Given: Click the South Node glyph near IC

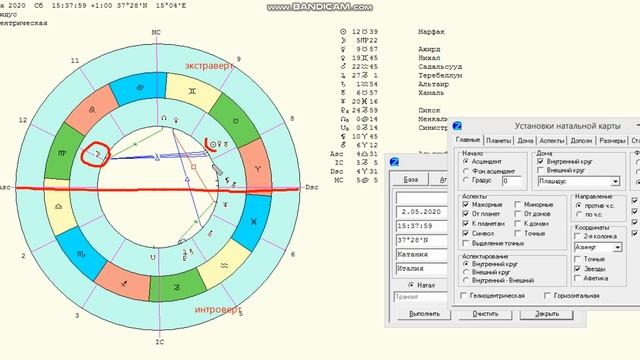Looking at the screenshot, I should 153,257.
